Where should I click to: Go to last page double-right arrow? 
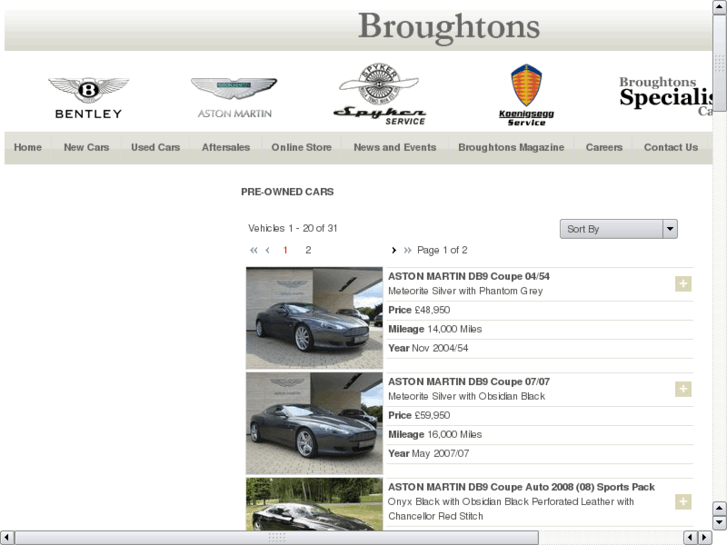(407, 250)
